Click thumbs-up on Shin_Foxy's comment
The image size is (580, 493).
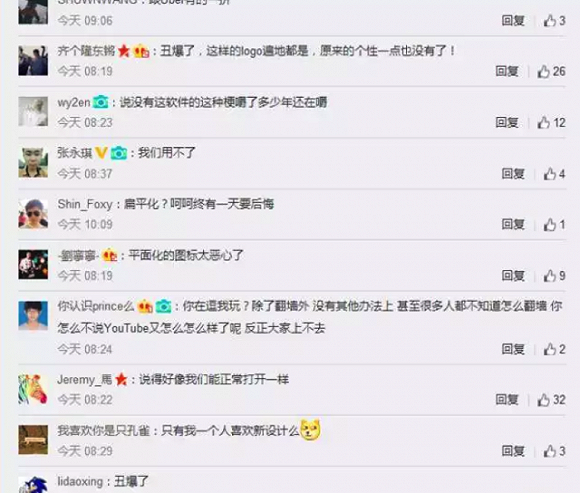point(554,224)
